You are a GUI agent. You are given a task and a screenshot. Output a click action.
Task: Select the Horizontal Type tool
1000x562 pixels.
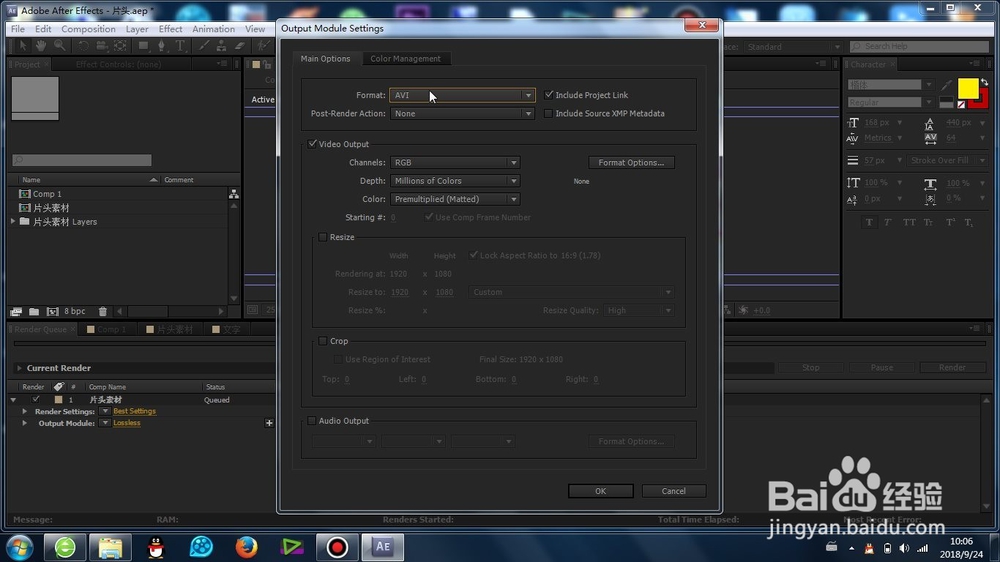tap(180, 45)
